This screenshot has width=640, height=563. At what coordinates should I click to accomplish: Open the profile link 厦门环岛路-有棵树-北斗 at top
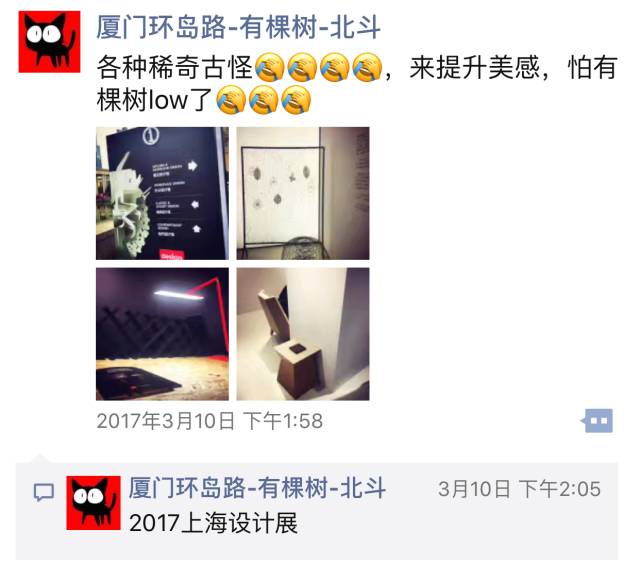click(x=238, y=27)
